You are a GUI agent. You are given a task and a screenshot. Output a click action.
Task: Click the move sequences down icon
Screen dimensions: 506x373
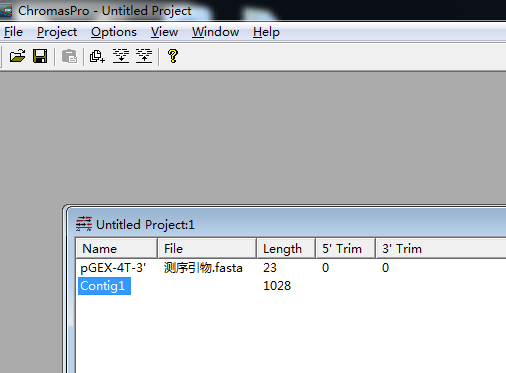(x=121, y=56)
